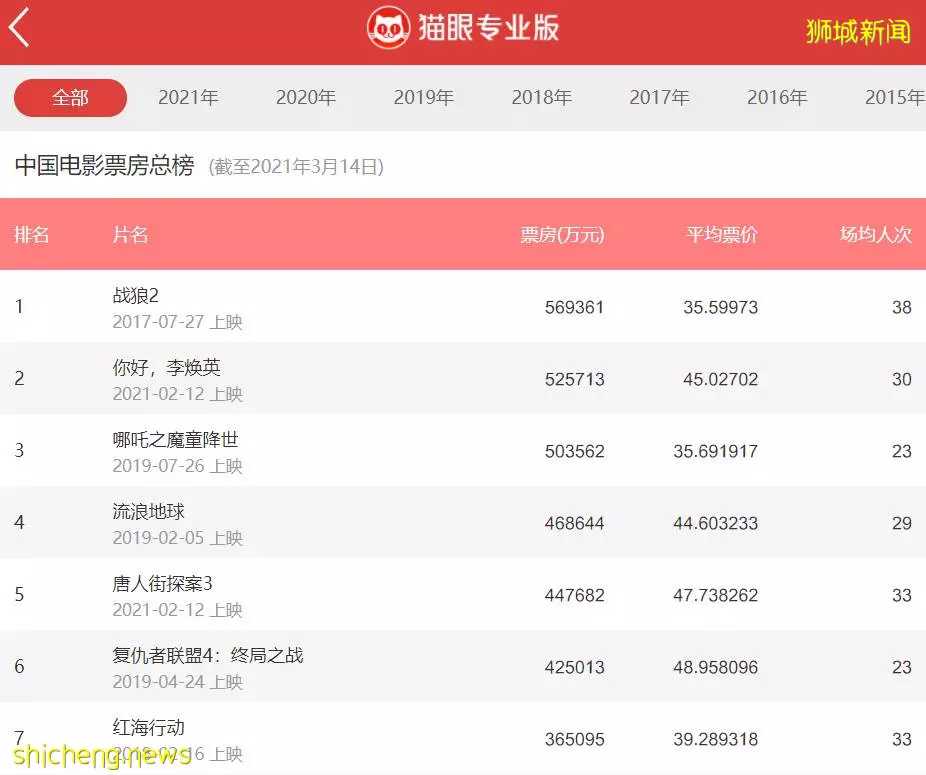Click average price 39.289318
The width and height of the screenshot is (926, 775).
pyautogui.click(x=715, y=740)
